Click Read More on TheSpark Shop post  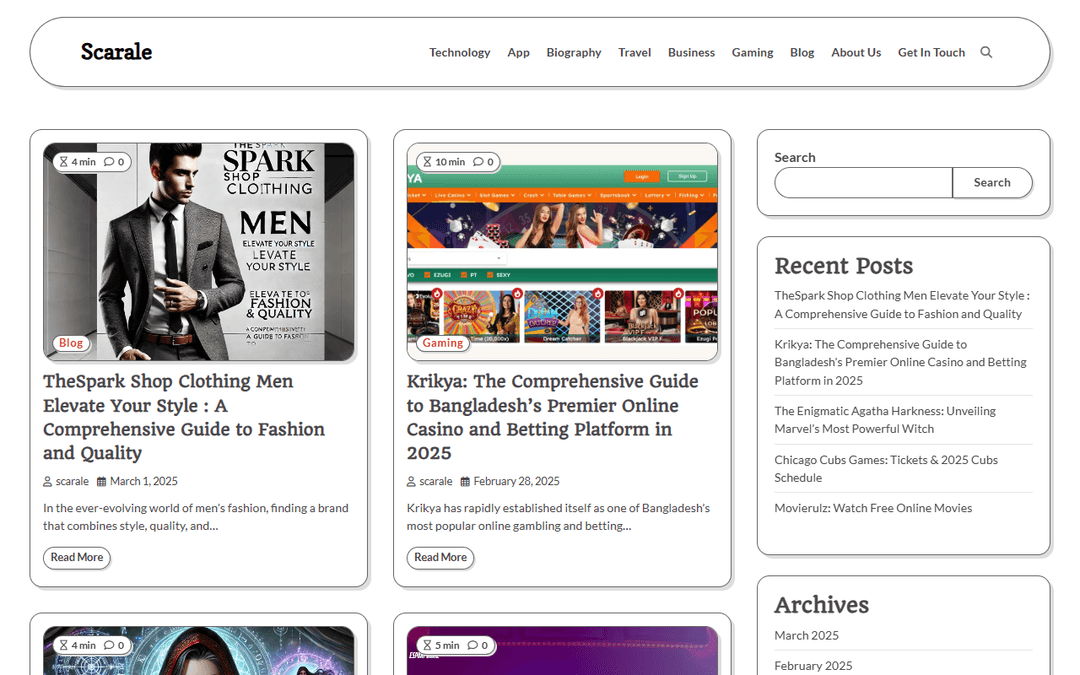[76, 557]
